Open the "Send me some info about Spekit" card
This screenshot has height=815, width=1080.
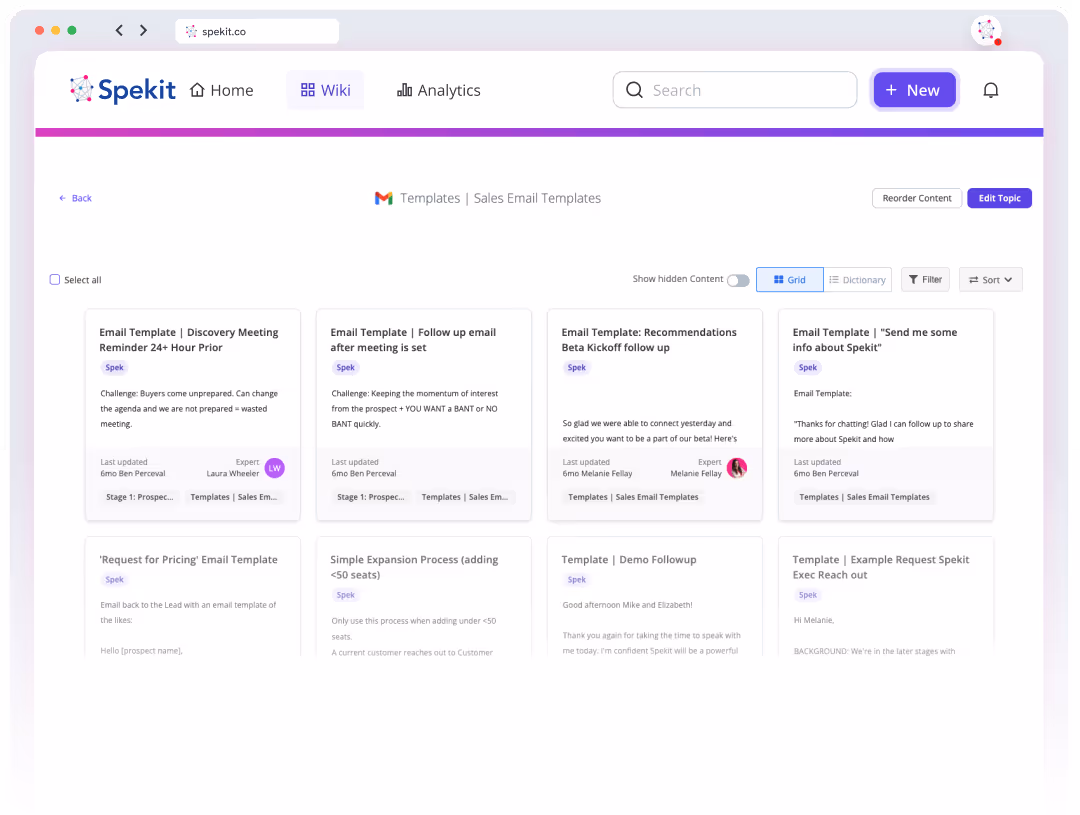[x=886, y=415]
